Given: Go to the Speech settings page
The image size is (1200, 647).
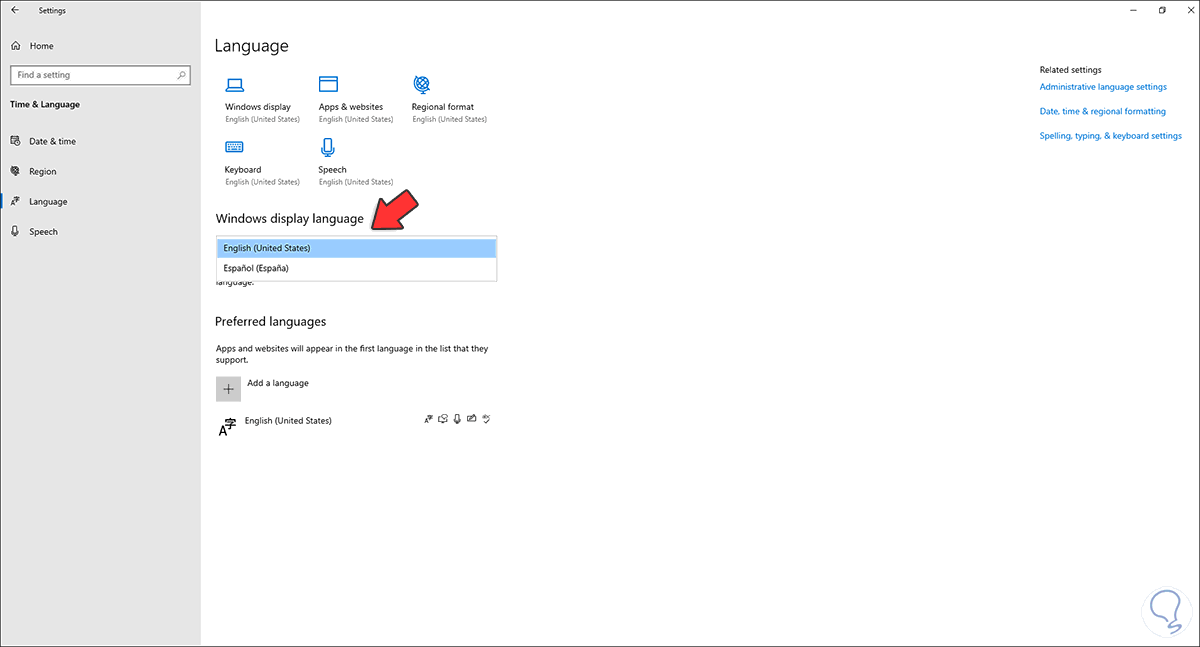Looking at the screenshot, I should (44, 231).
